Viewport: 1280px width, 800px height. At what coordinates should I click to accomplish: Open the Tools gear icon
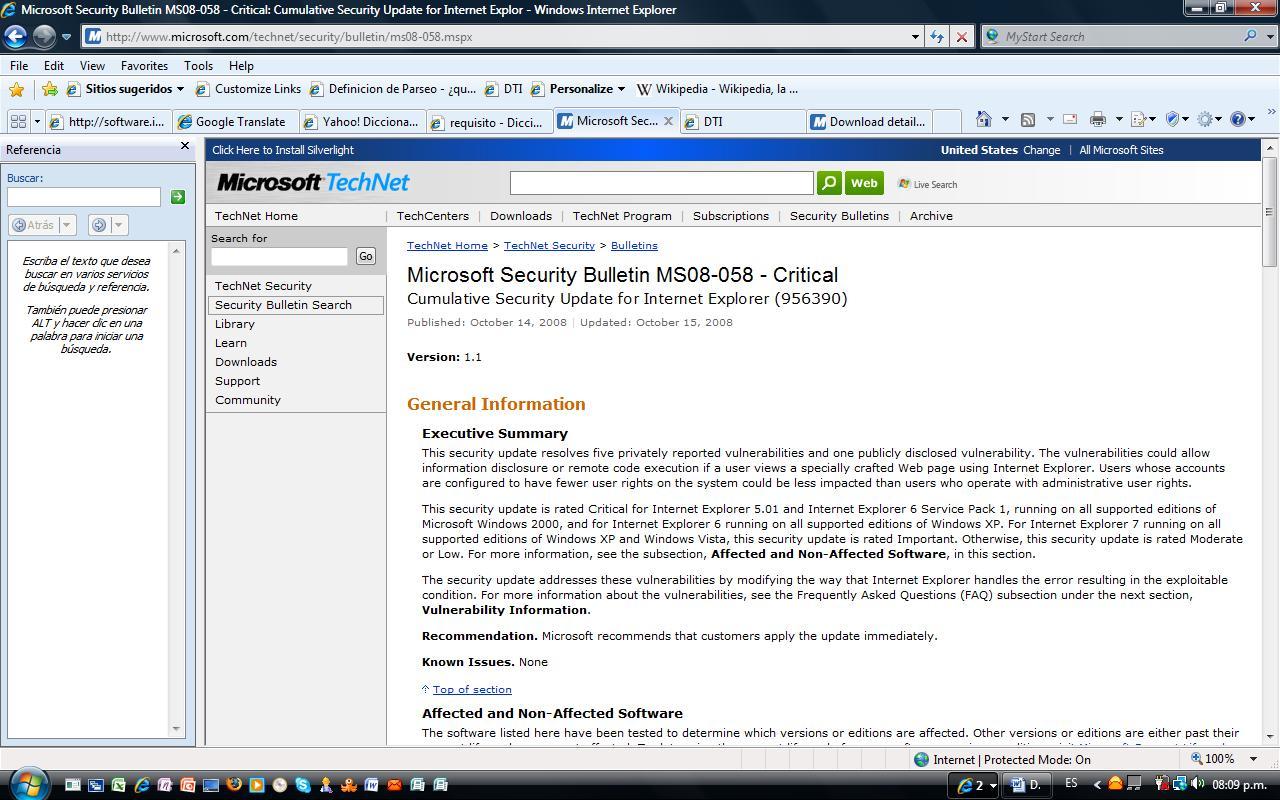click(1206, 119)
